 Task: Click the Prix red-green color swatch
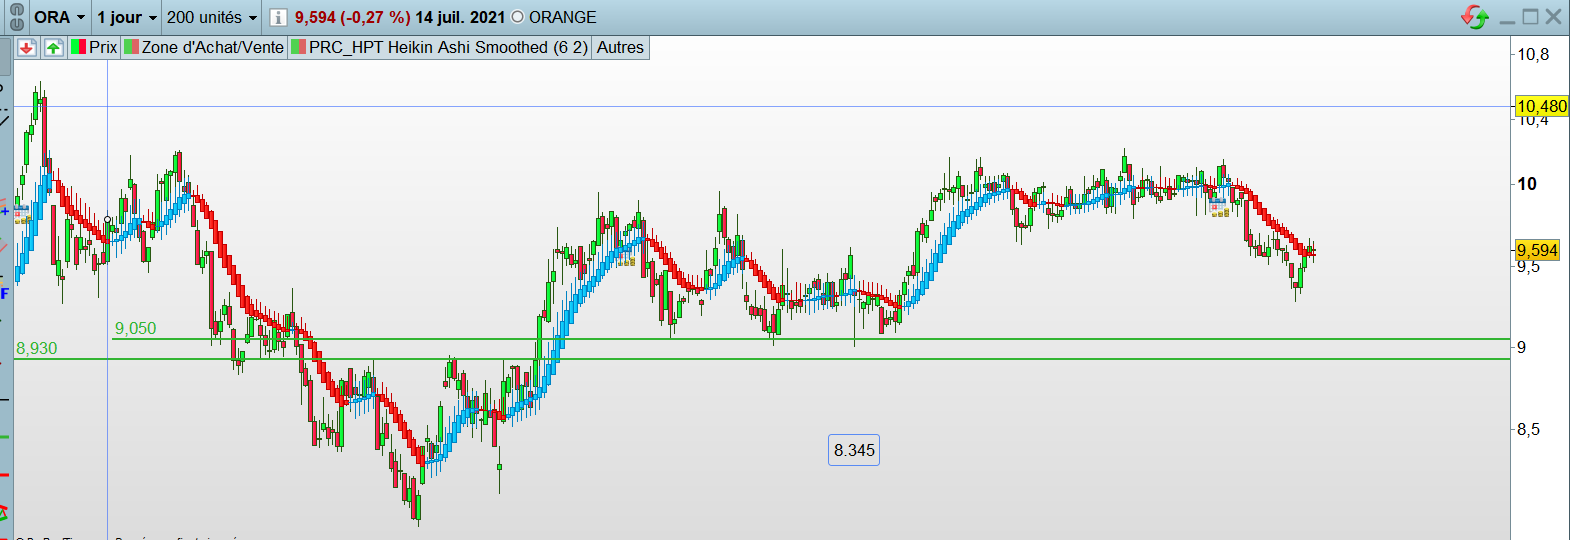pyautogui.click(x=78, y=47)
